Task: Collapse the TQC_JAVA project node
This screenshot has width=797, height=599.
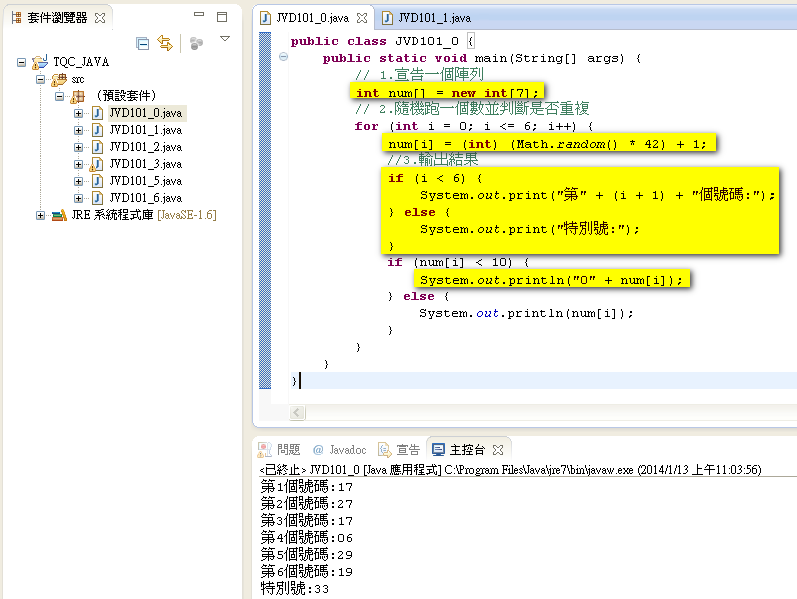Action: [x=21, y=63]
